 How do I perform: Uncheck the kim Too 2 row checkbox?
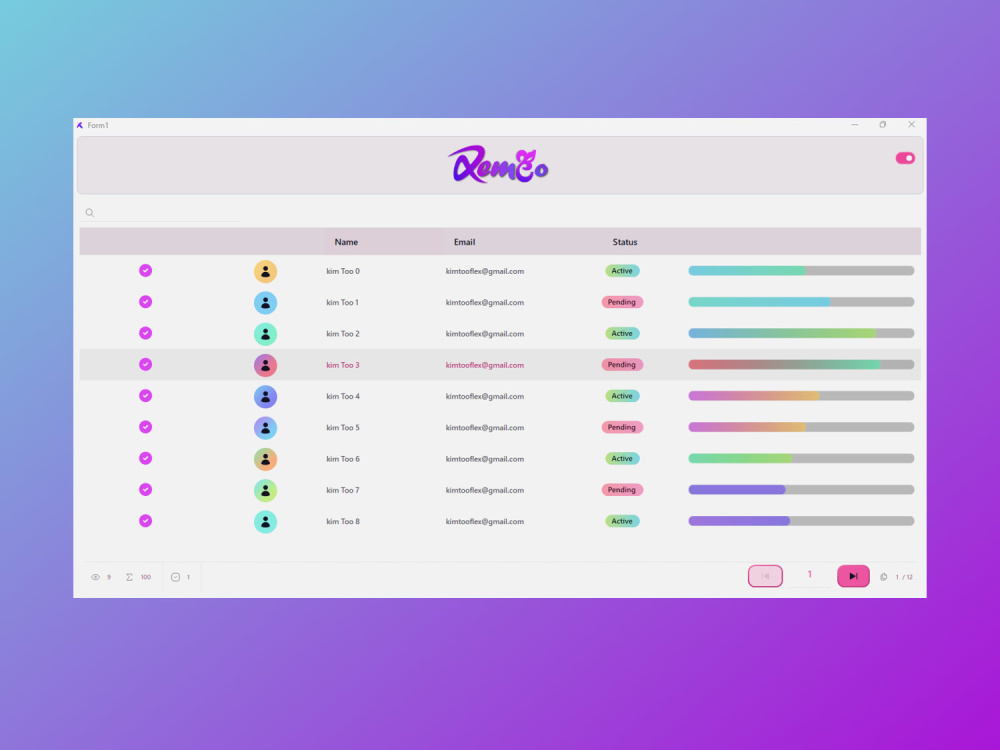coord(145,333)
